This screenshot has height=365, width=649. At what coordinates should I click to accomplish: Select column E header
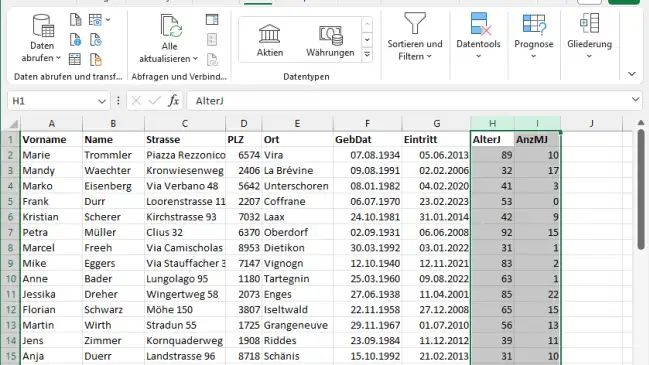point(297,123)
